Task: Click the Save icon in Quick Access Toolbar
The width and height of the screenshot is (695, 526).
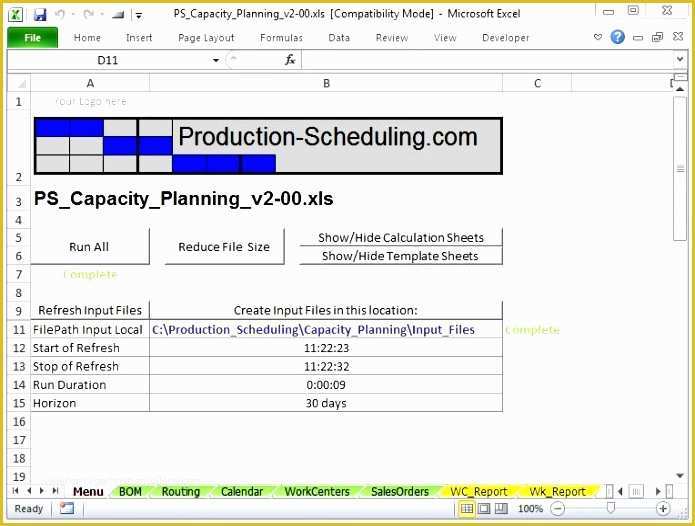Action: tap(40, 15)
